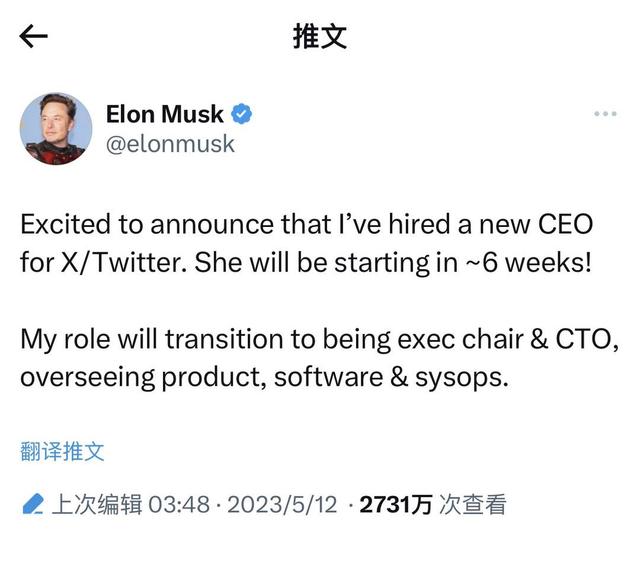Open the three-dot more options menu
The width and height of the screenshot is (640, 566).
tap(605, 114)
